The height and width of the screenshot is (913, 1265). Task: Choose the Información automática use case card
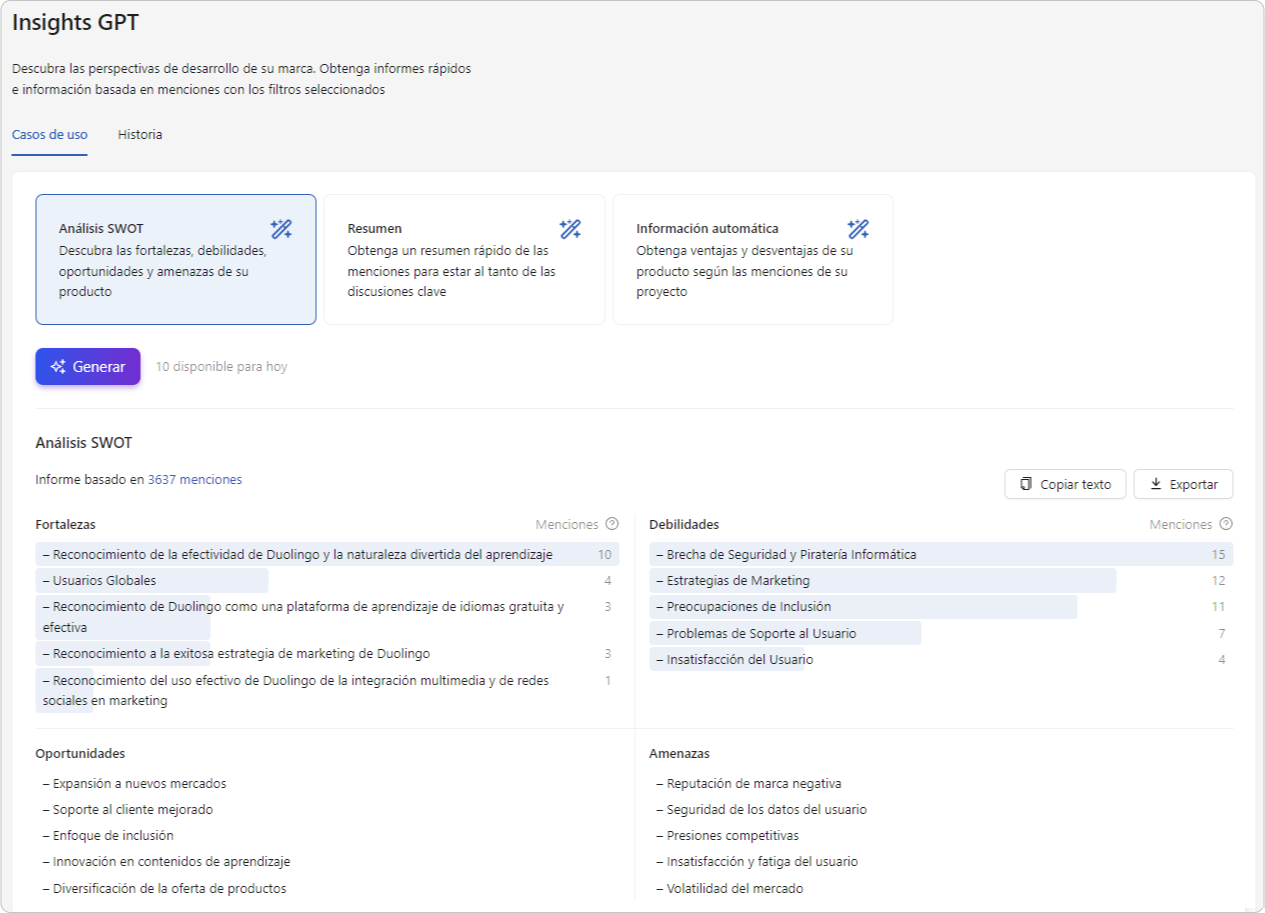coord(753,259)
